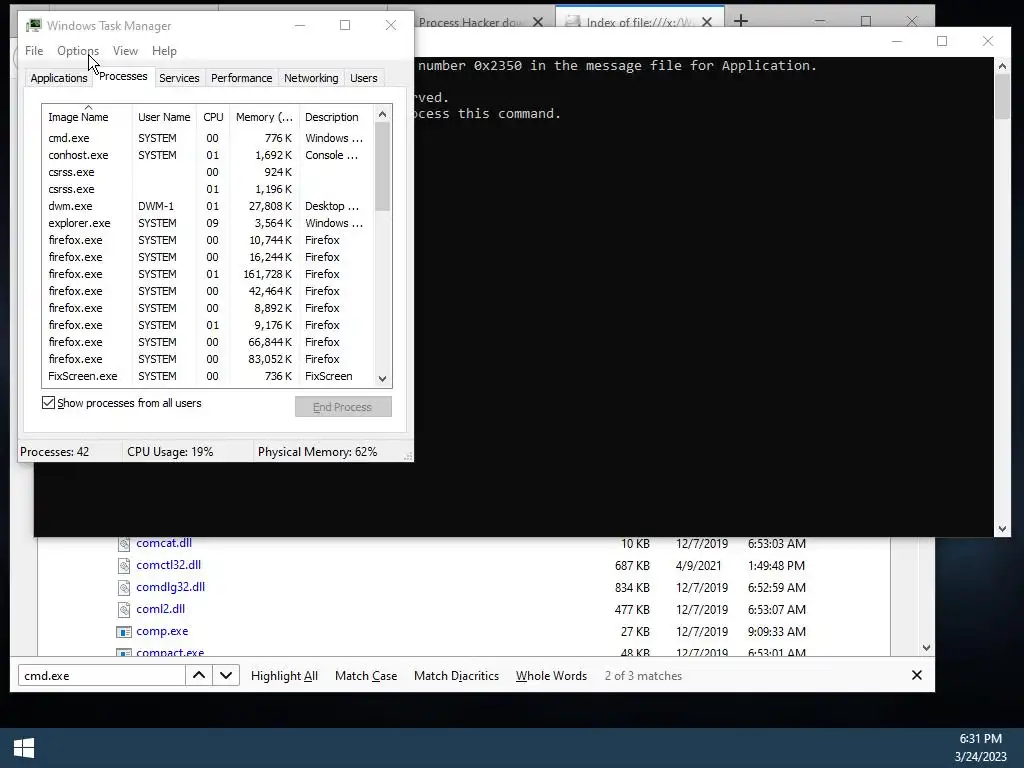Click the comctl32.dll file icon
This screenshot has height=768, width=1024.
(x=123, y=566)
